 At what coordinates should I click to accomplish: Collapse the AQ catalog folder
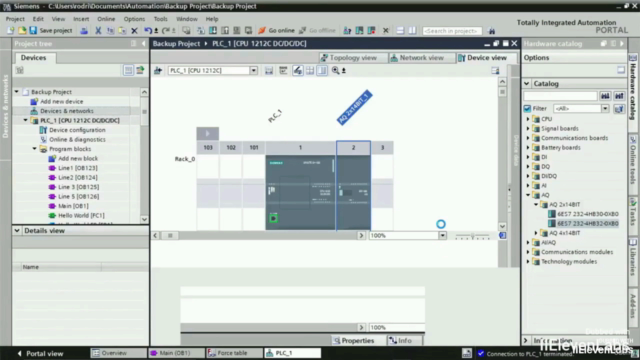pos(528,195)
